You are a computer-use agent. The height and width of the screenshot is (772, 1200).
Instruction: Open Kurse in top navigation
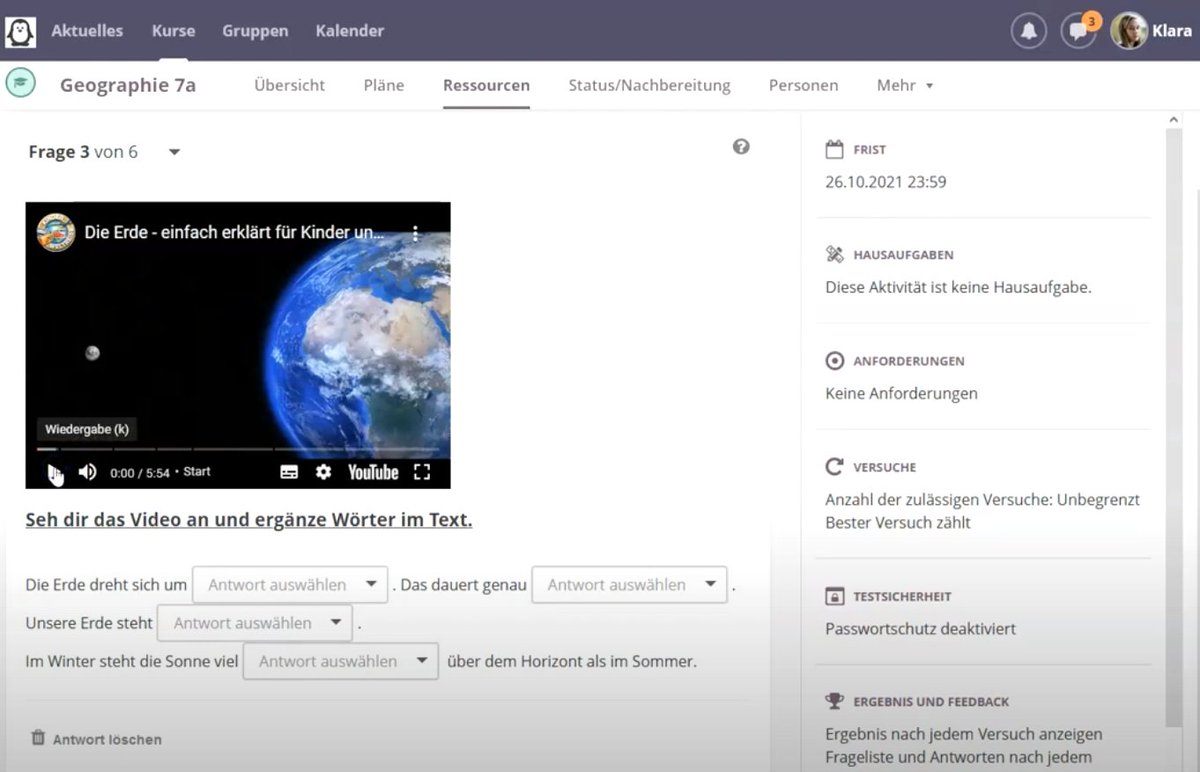click(173, 31)
